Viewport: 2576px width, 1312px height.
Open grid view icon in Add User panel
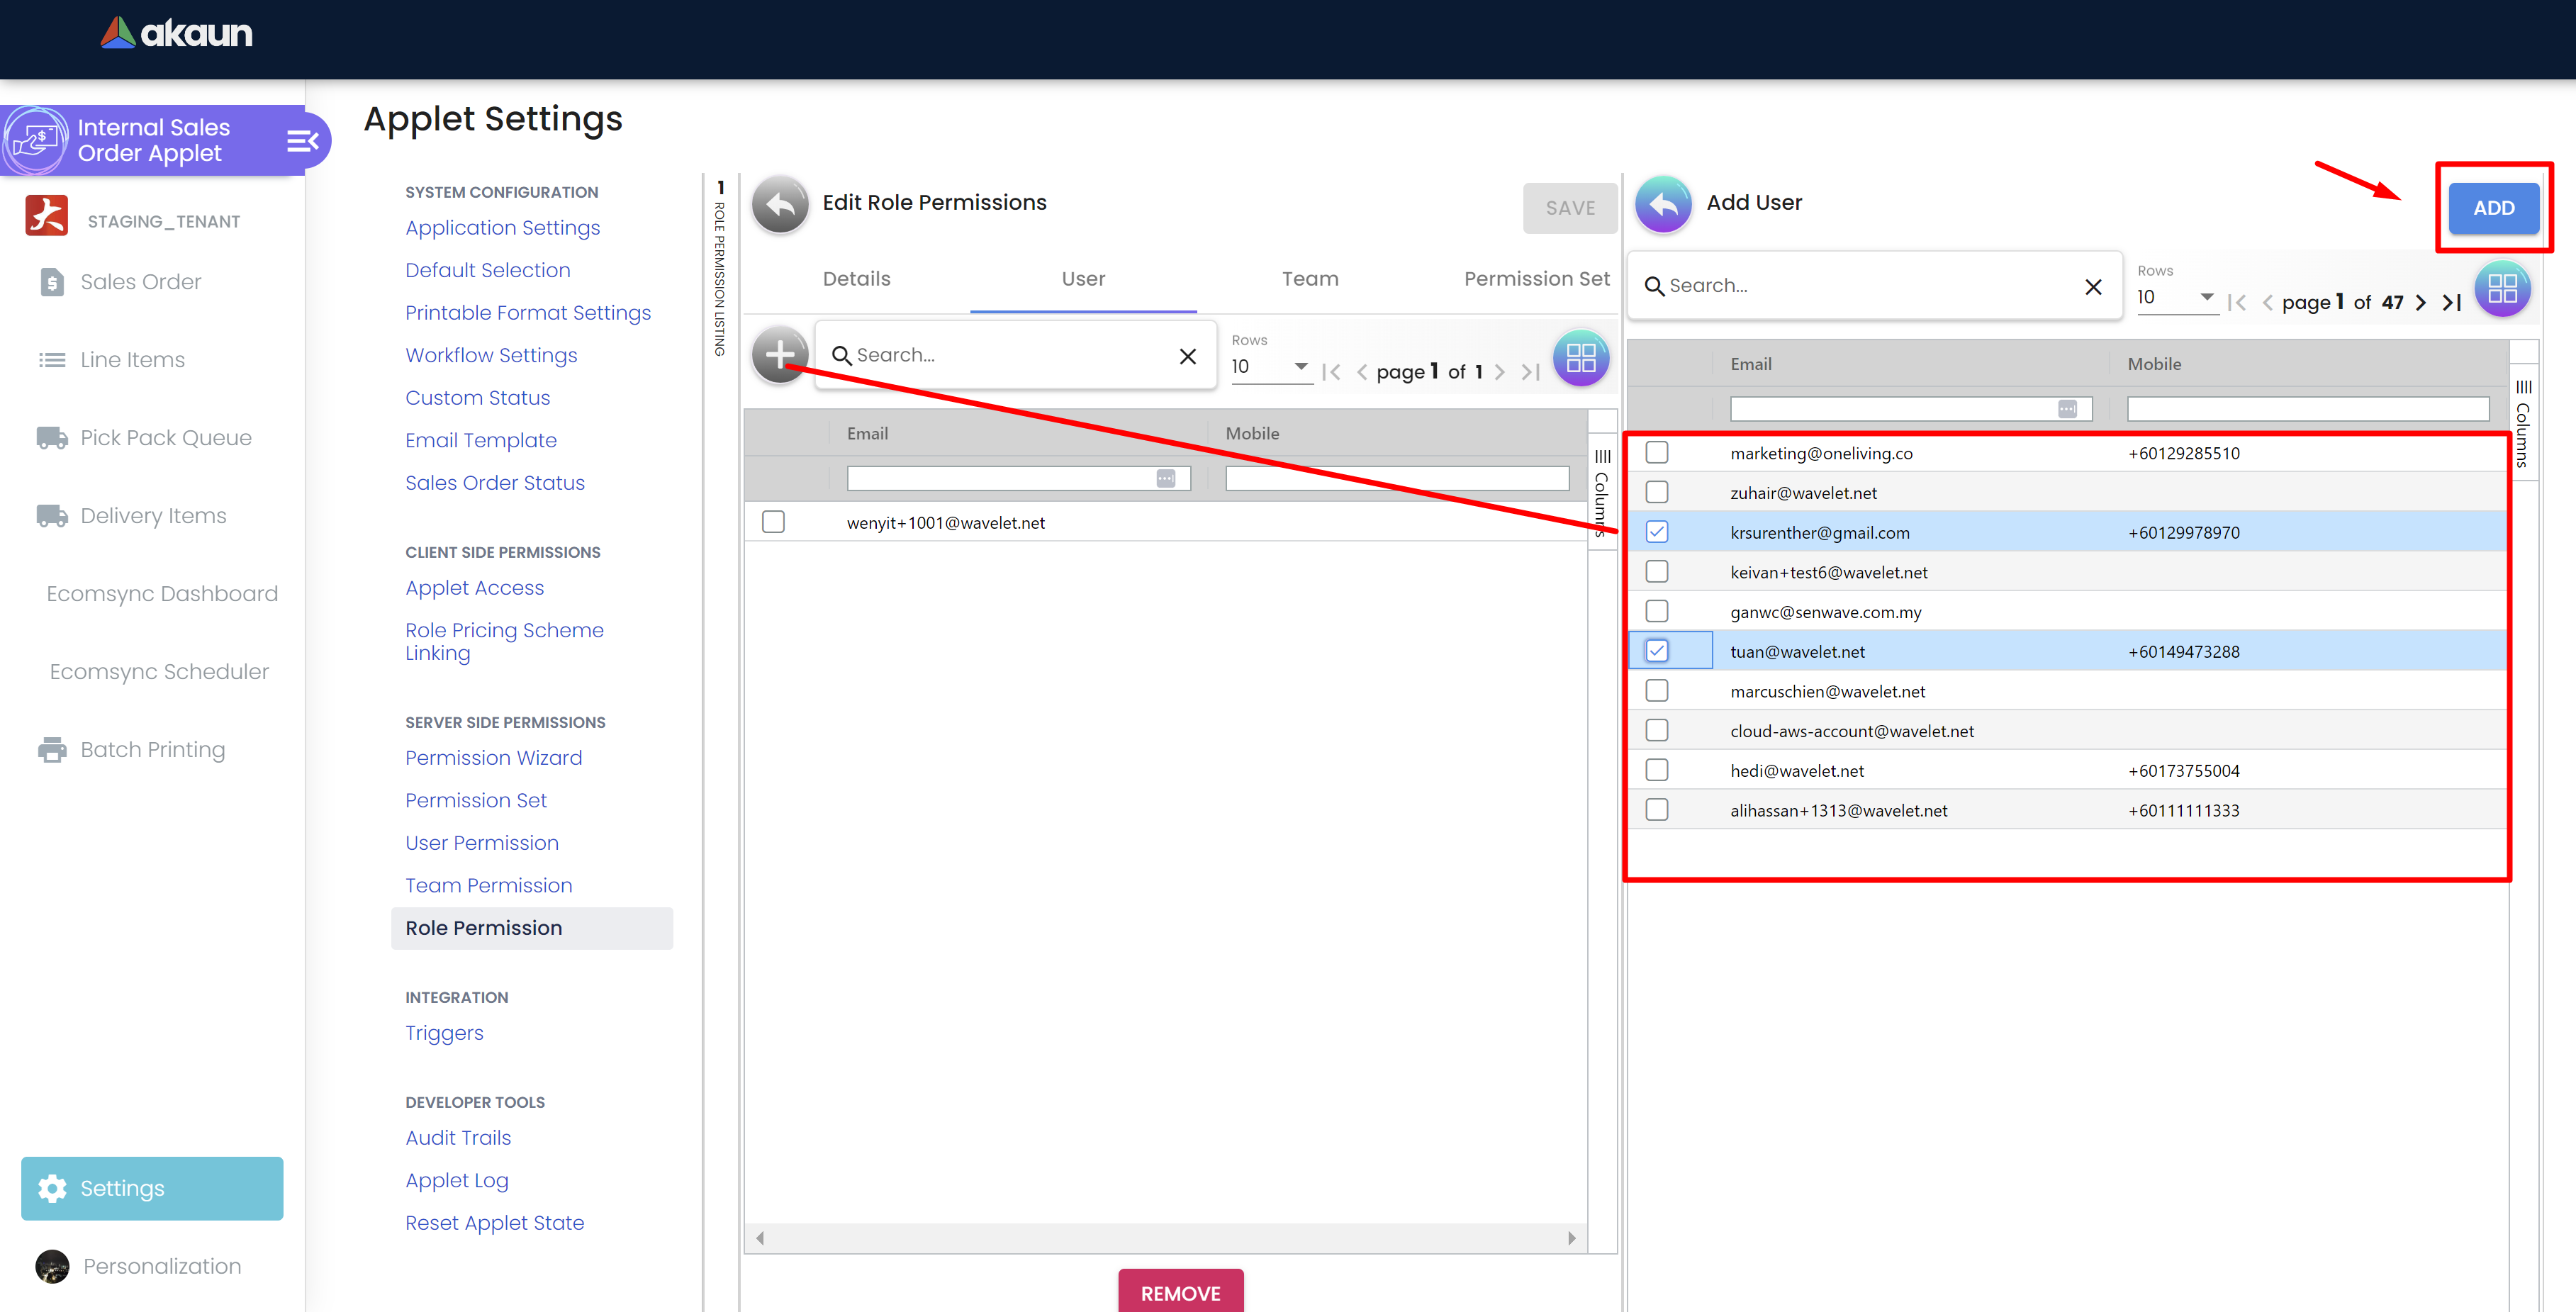pyautogui.click(x=2501, y=288)
